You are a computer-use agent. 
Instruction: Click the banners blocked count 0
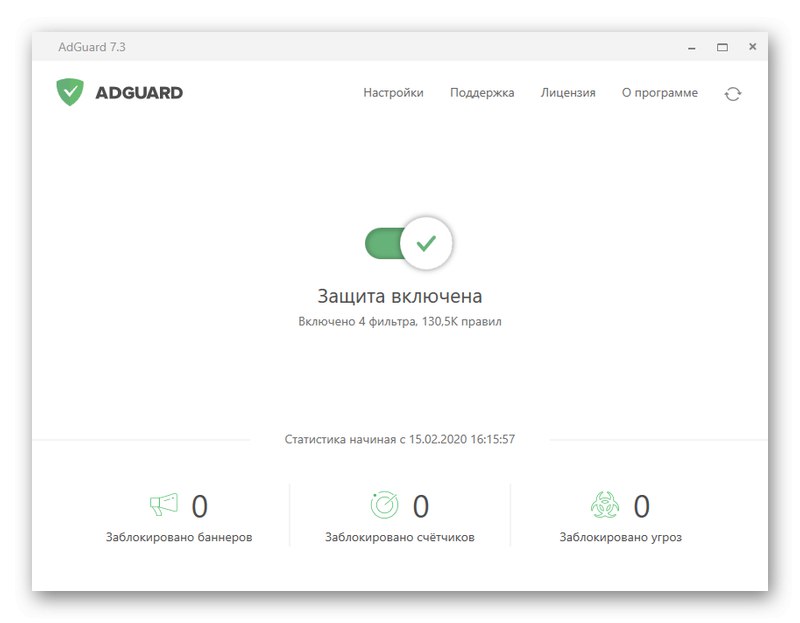(x=199, y=507)
